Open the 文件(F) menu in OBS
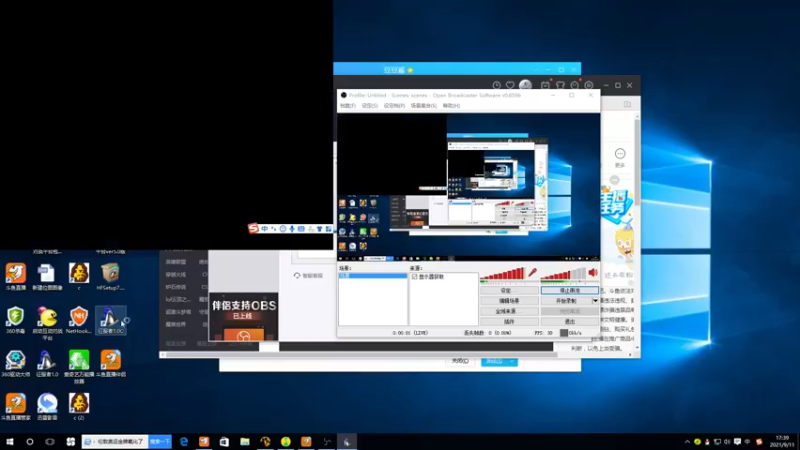This screenshot has height=450, width=800. [x=347, y=106]
